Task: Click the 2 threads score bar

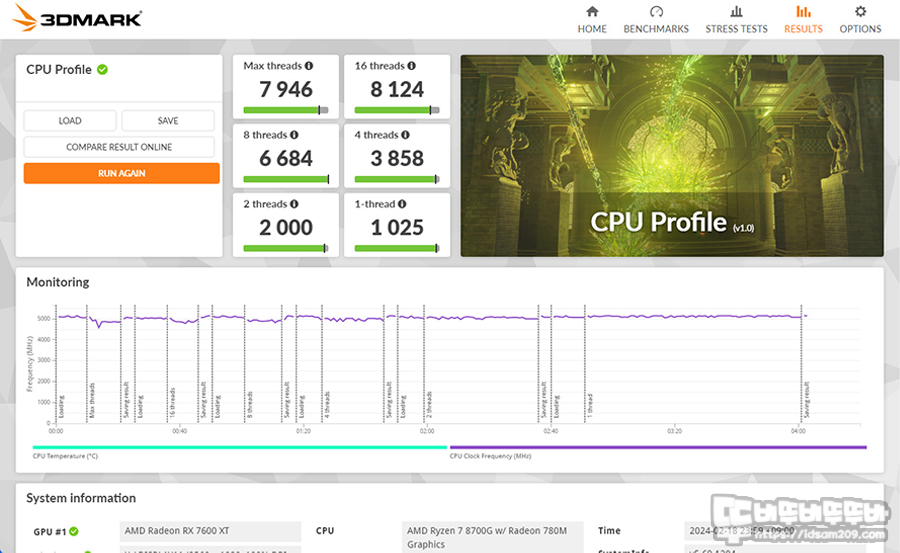Action: pos(286,248)
